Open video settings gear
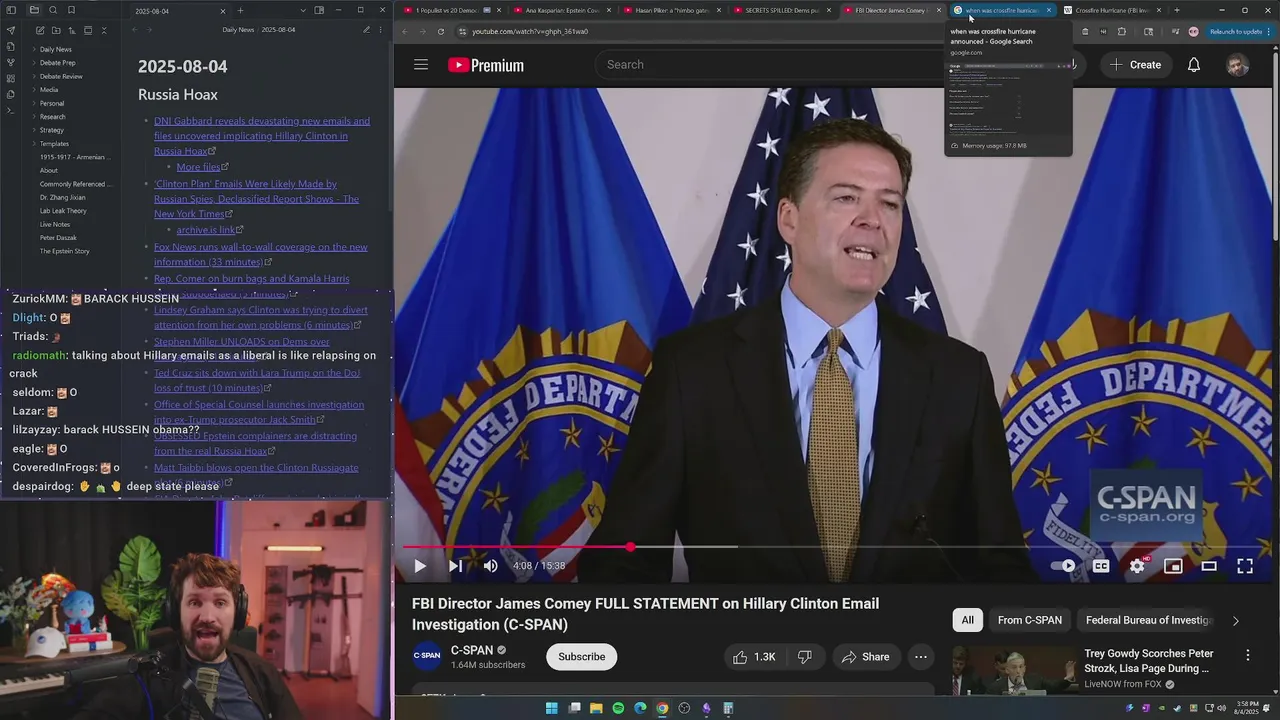 click(x=1137, y=566)
